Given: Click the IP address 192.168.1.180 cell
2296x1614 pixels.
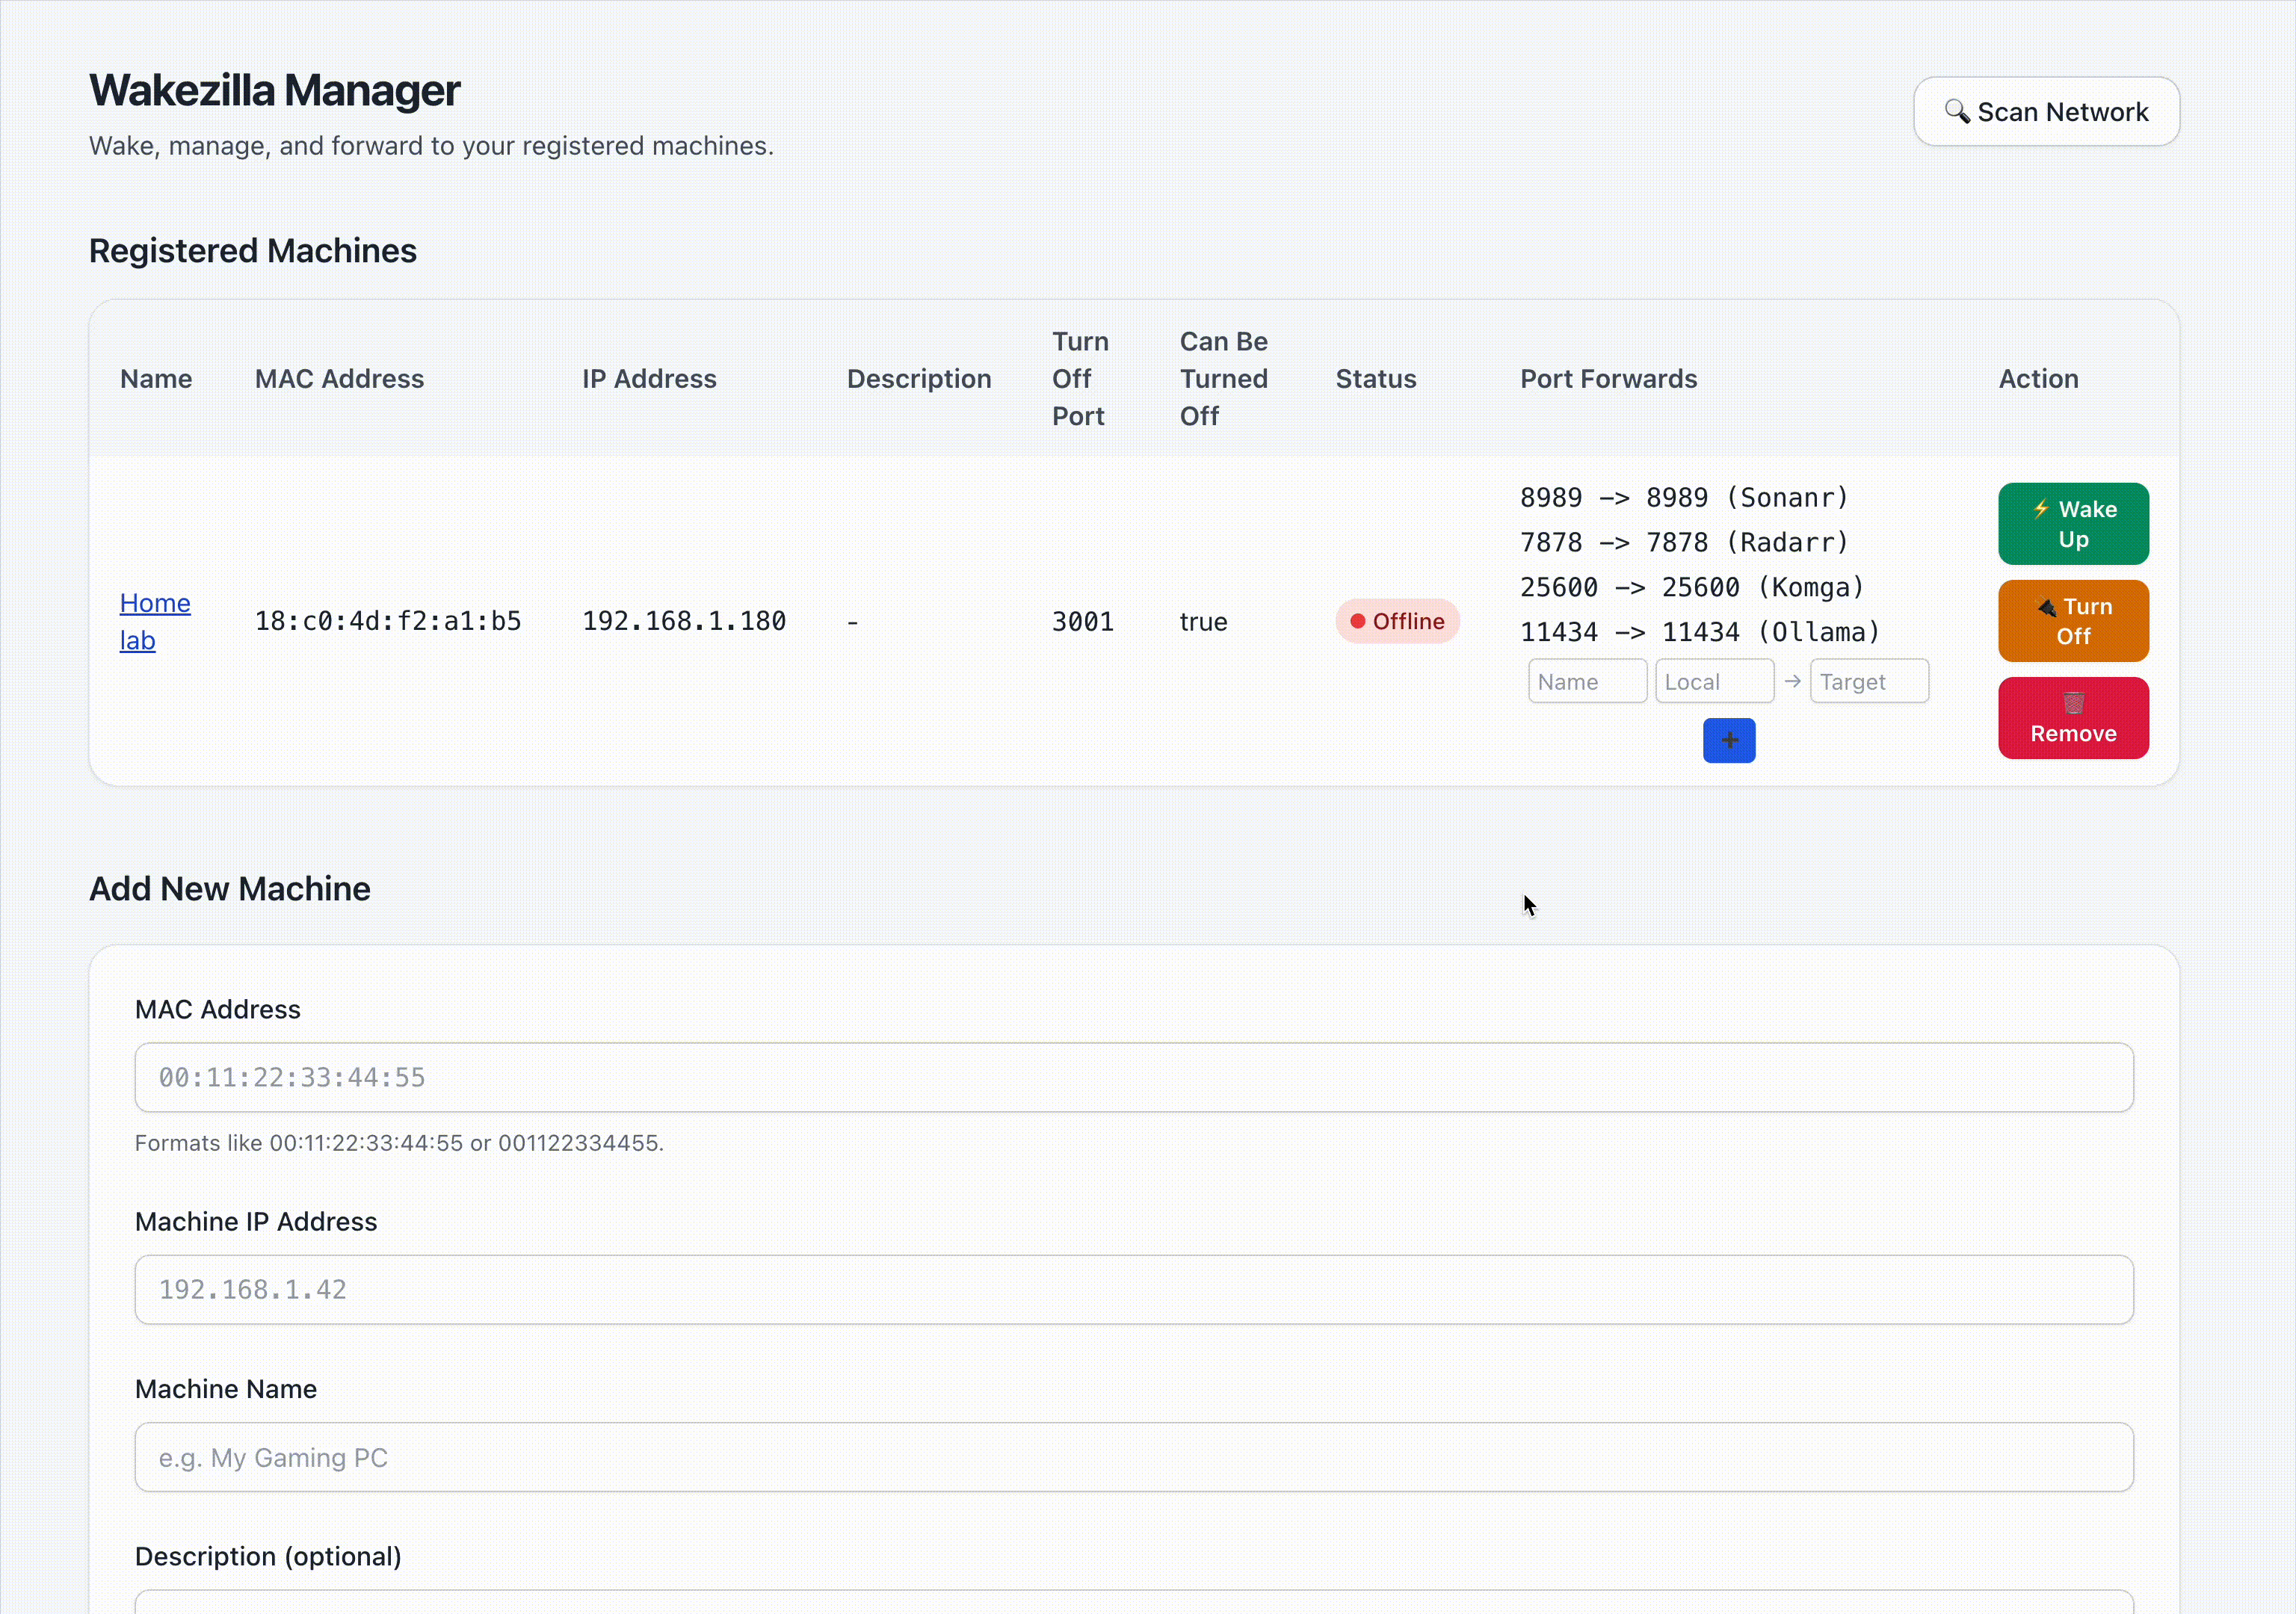Looking at the screenshot, I should [684, 621].
